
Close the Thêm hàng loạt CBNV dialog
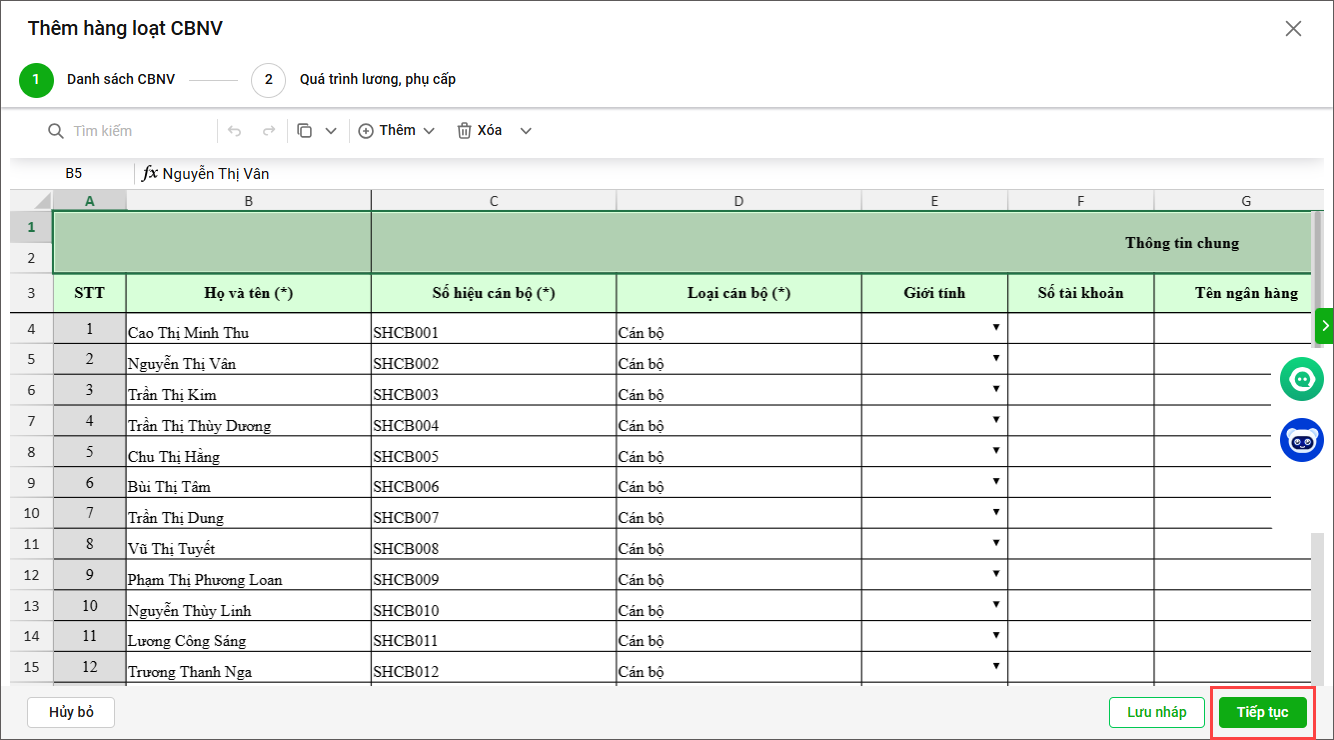tap(1293, 29)
